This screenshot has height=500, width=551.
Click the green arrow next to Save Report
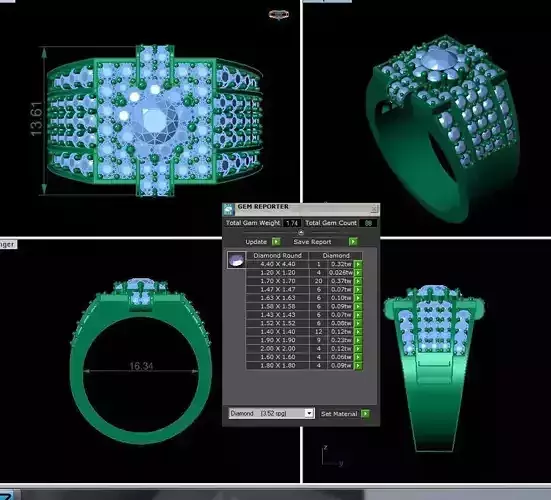click(x=353, y=241)
